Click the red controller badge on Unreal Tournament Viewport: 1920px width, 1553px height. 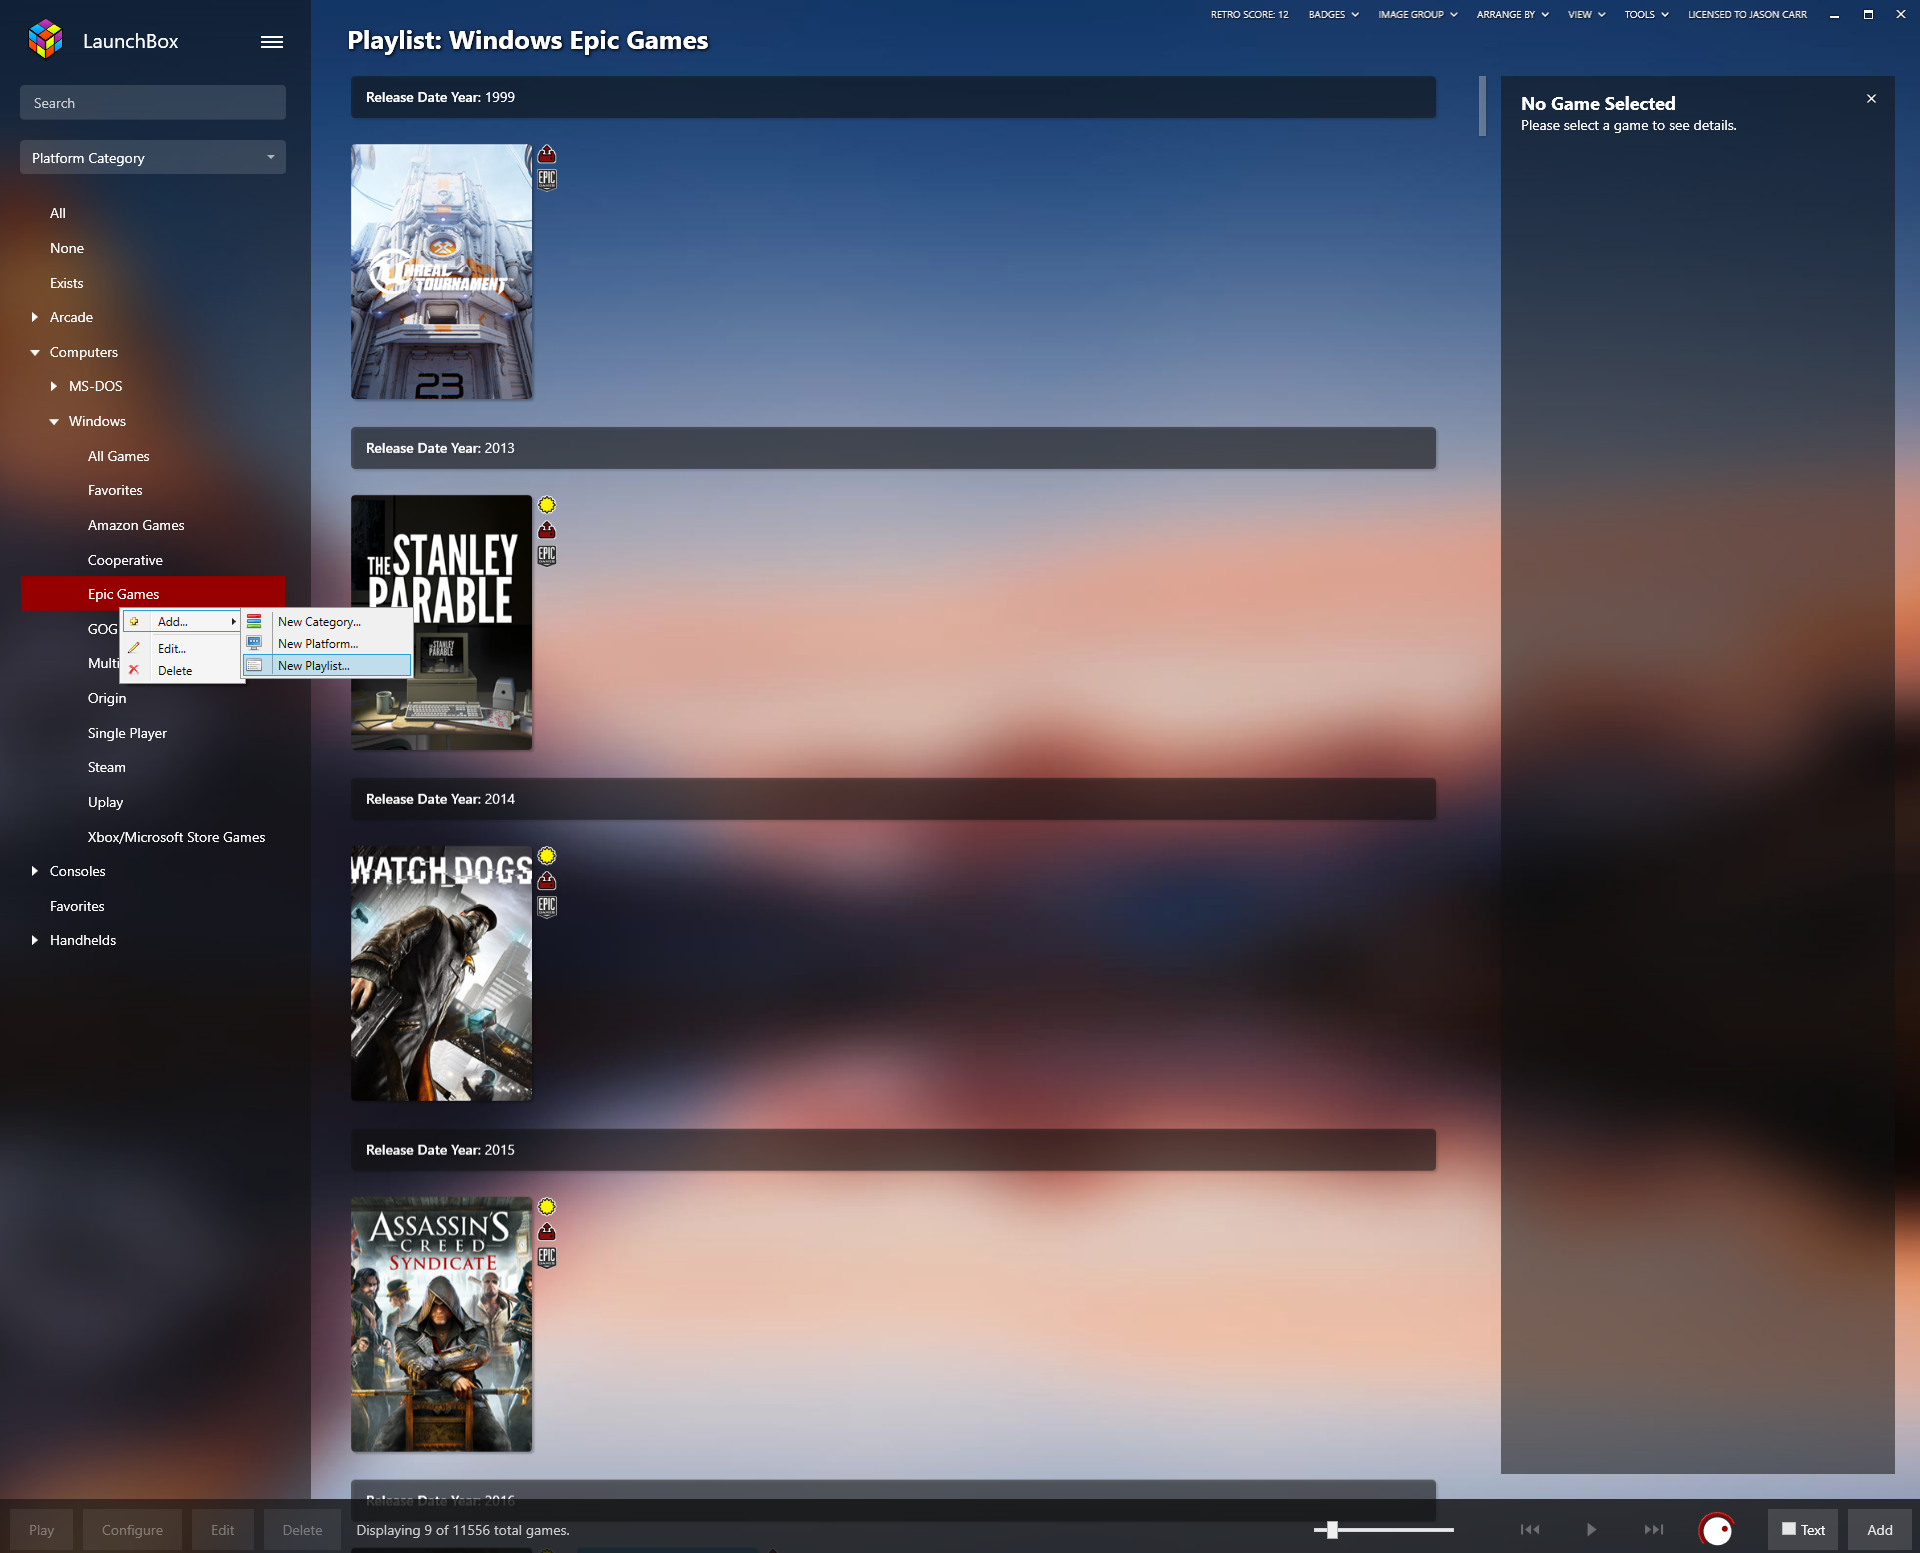pyautogui.click(x=547, y=154)
